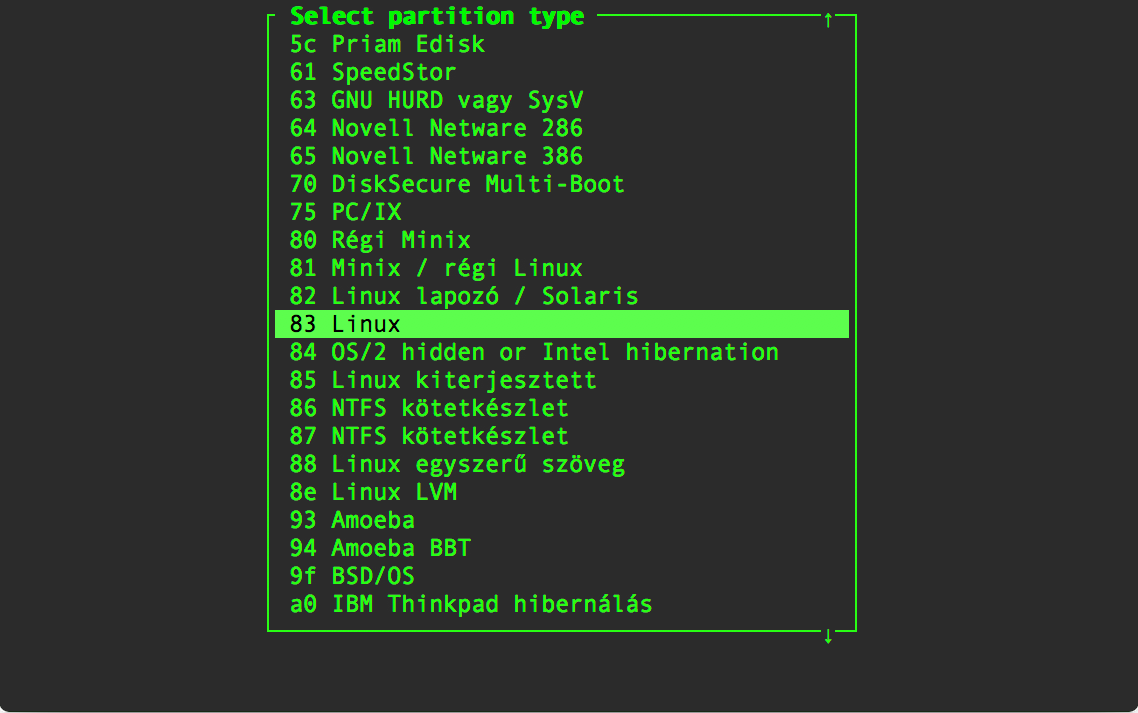Choose 81 Minix / régi Linux
Image resolution: width=1138 pixels, height=713 pixels.
[562, 268]
